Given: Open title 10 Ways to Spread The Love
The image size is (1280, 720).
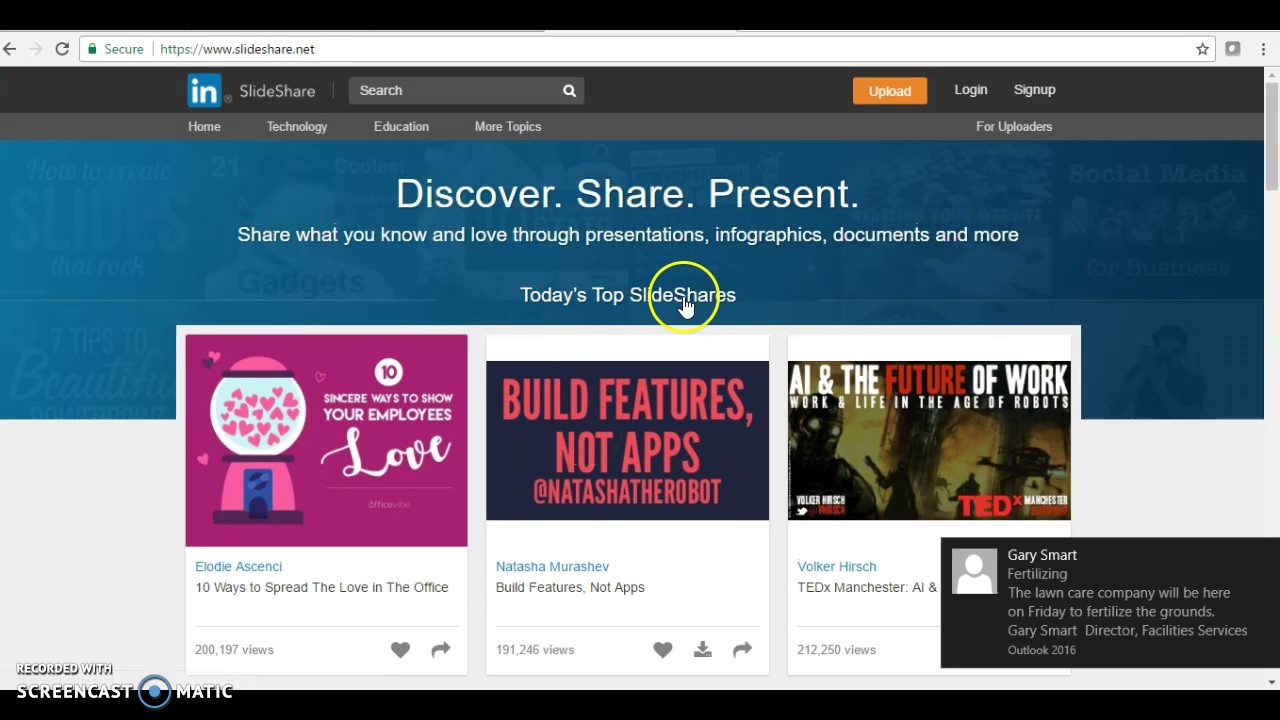Looking at the screenshot, I should [322, 587].
